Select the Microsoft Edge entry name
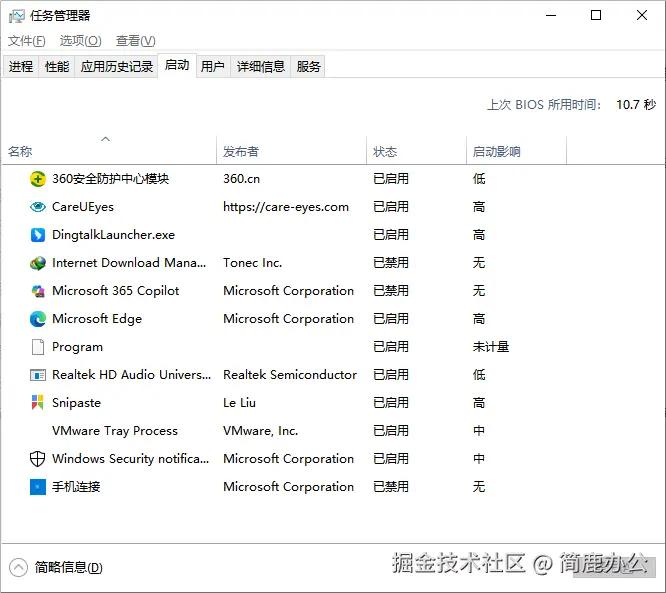Viewport: 666px width, 593px height. (x=97, y=319)
